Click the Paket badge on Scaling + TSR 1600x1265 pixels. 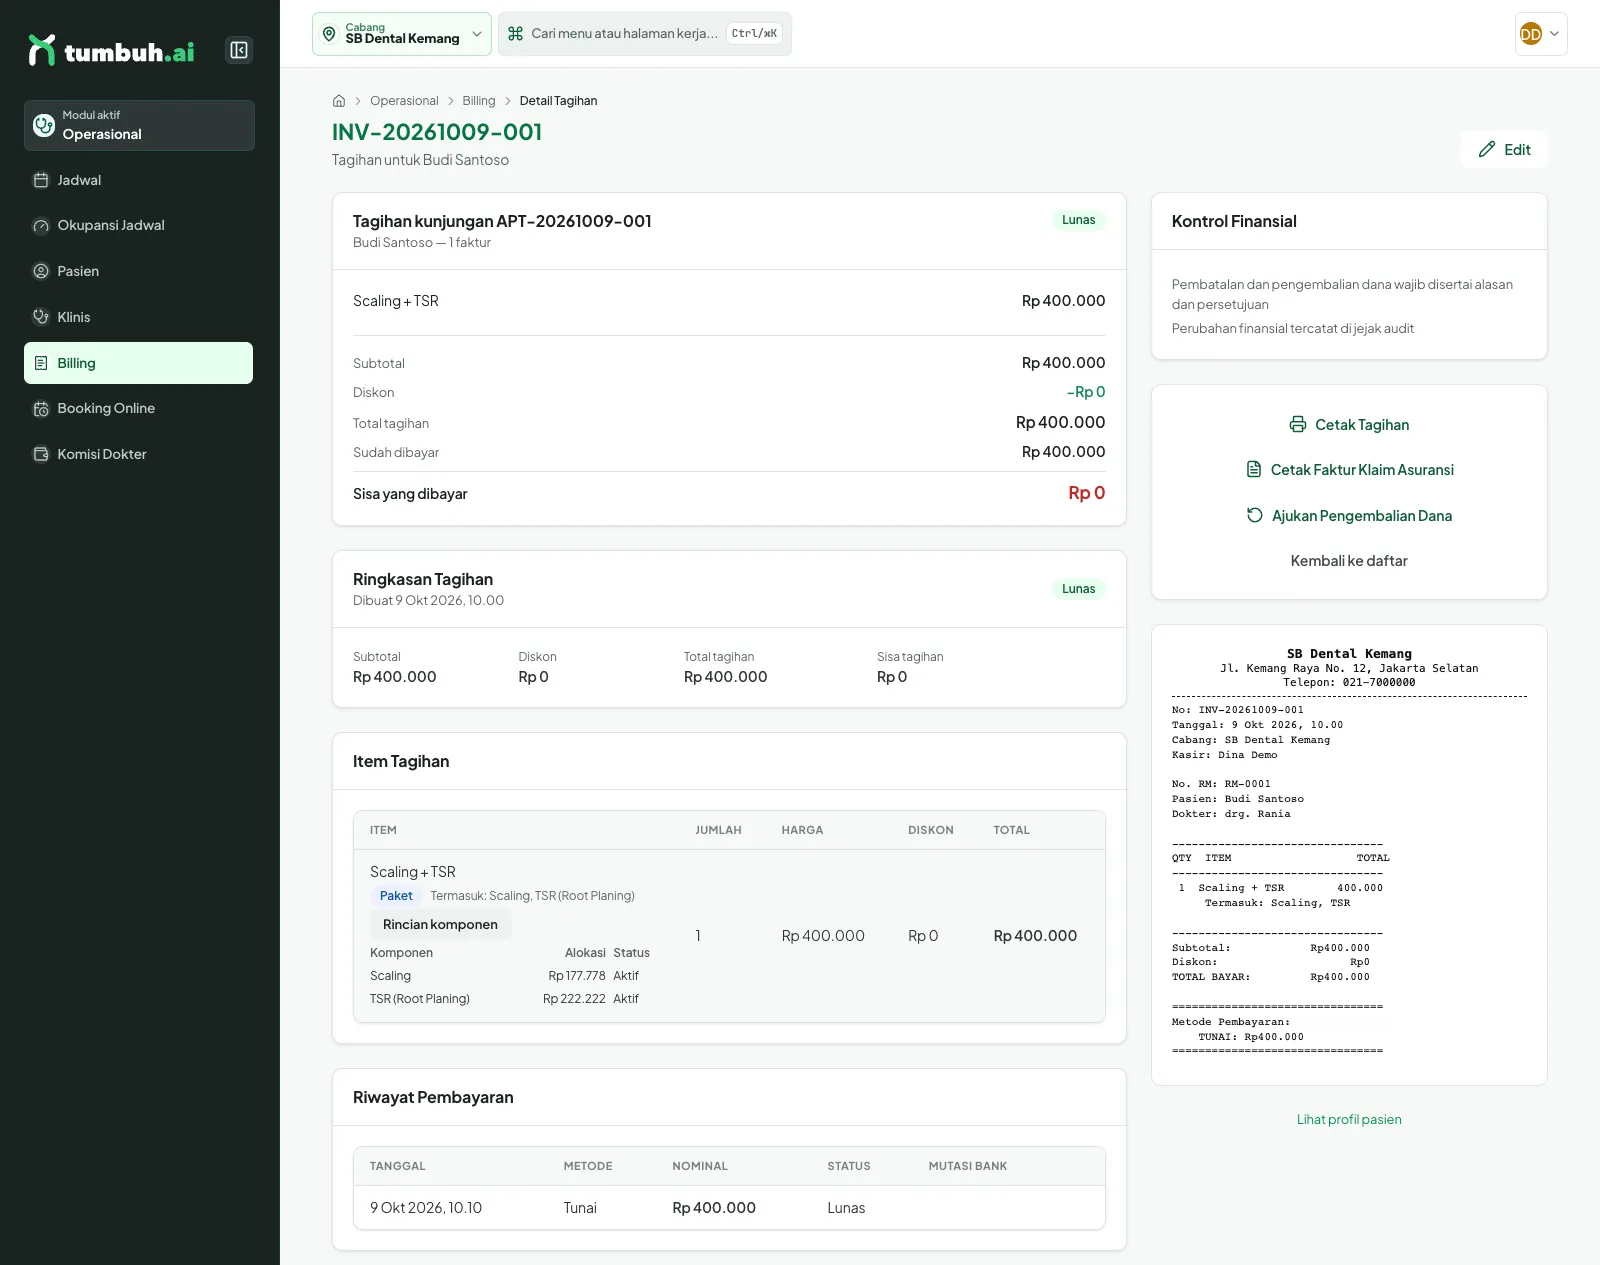(x=396, y=896)
